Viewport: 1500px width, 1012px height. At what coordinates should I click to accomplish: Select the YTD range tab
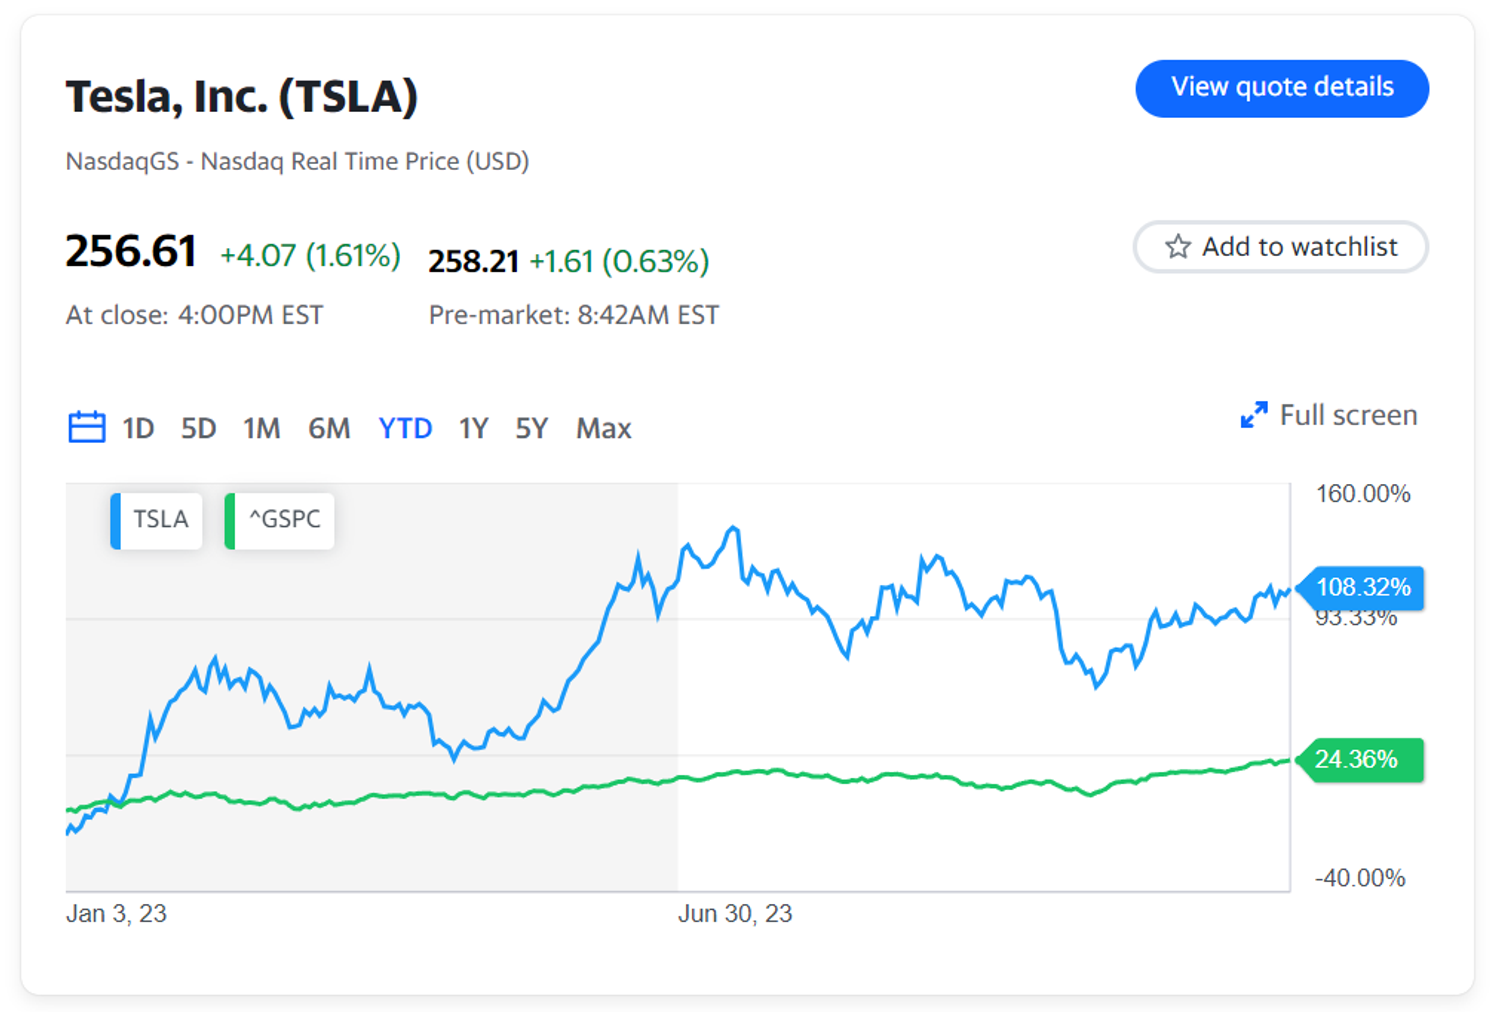coord(405,428)
